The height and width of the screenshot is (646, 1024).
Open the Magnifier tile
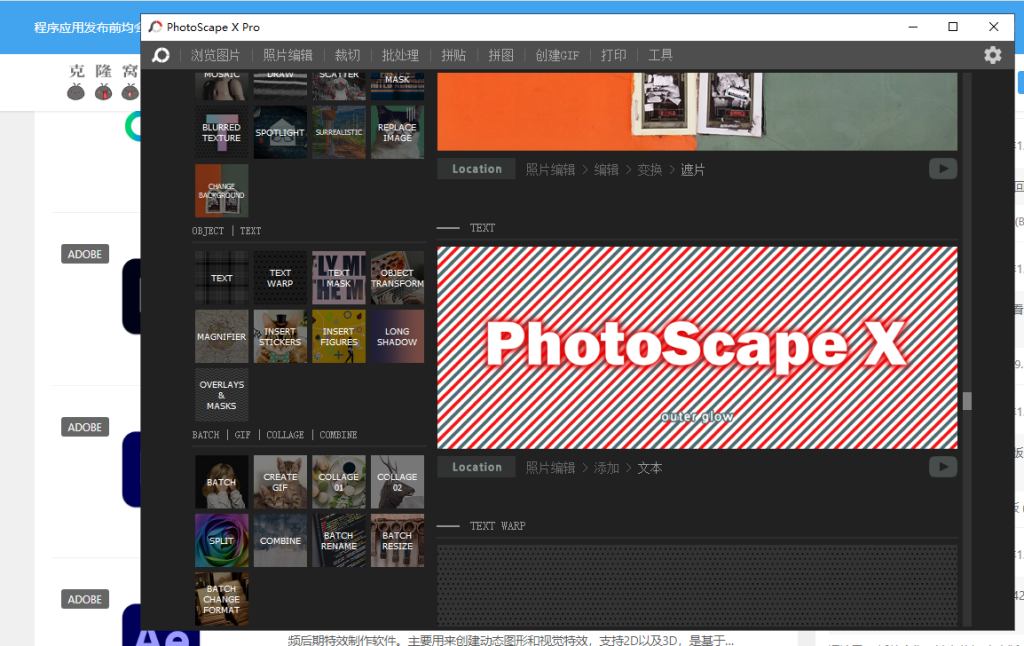pyautogui.click(x=221, y=336)
